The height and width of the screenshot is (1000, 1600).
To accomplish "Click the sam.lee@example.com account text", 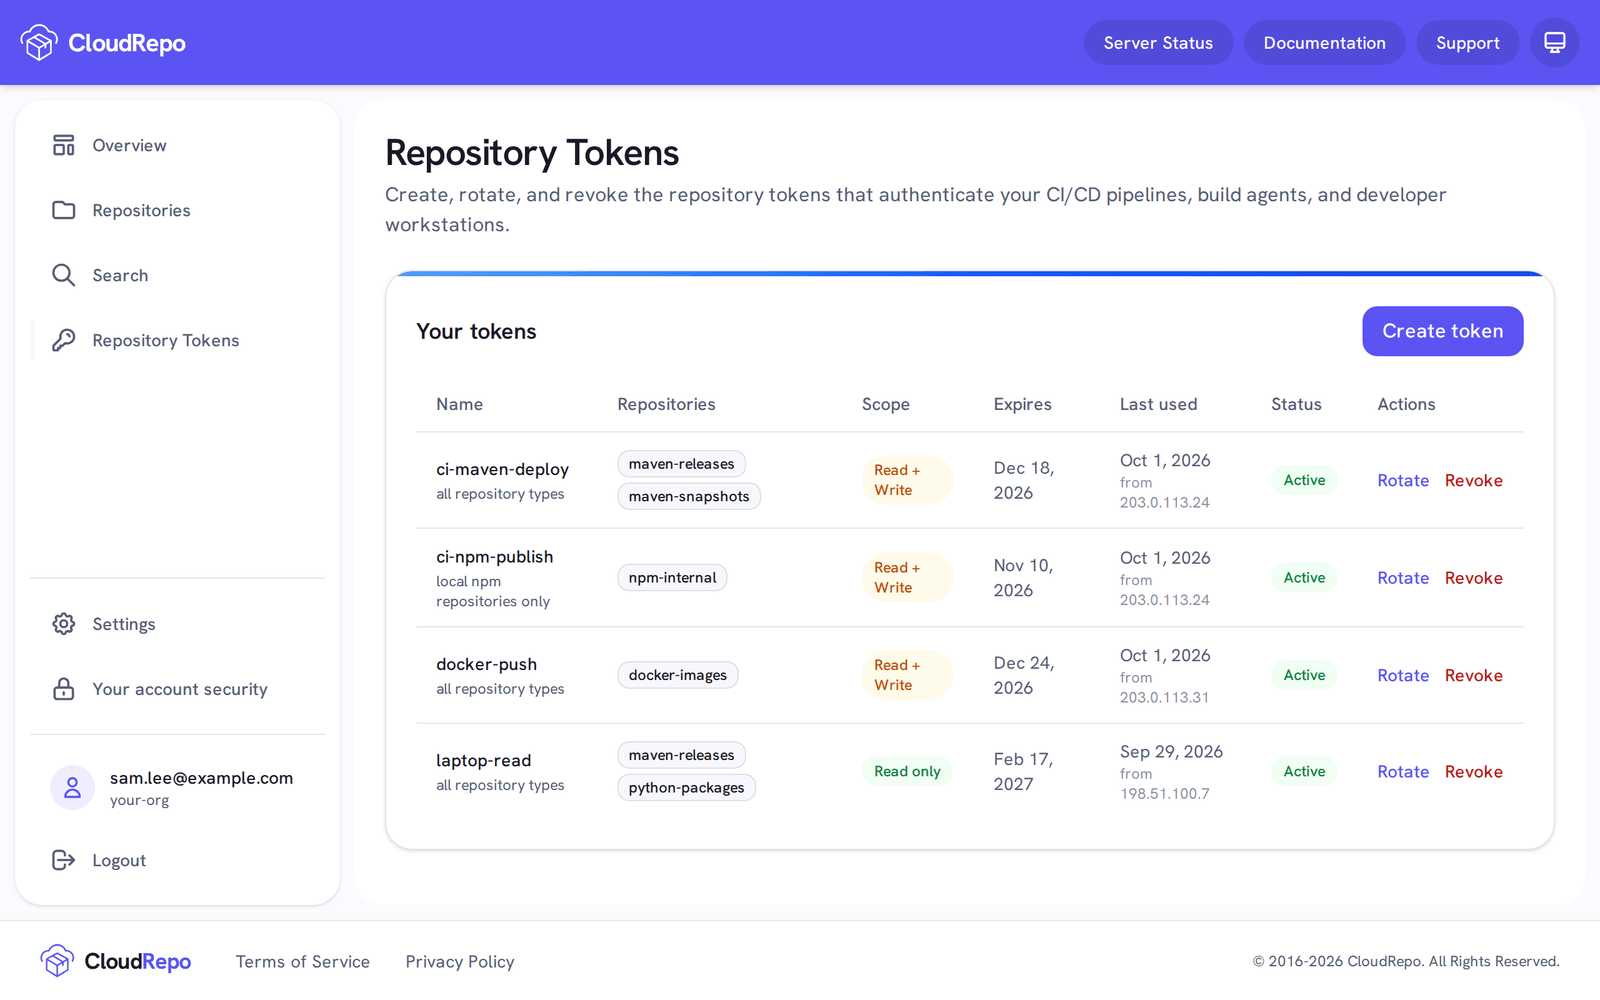I will (201, 778).
